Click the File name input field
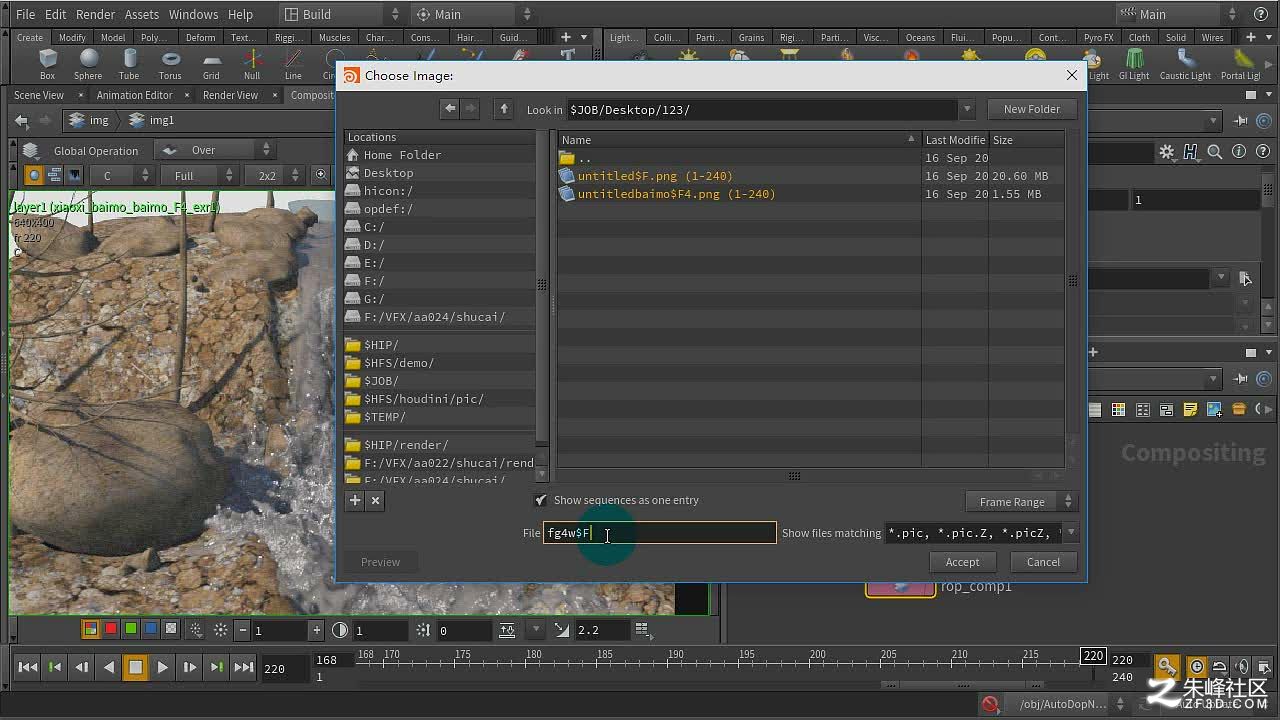Viewport: 1280px width, 720px height. tap(659, 533)
